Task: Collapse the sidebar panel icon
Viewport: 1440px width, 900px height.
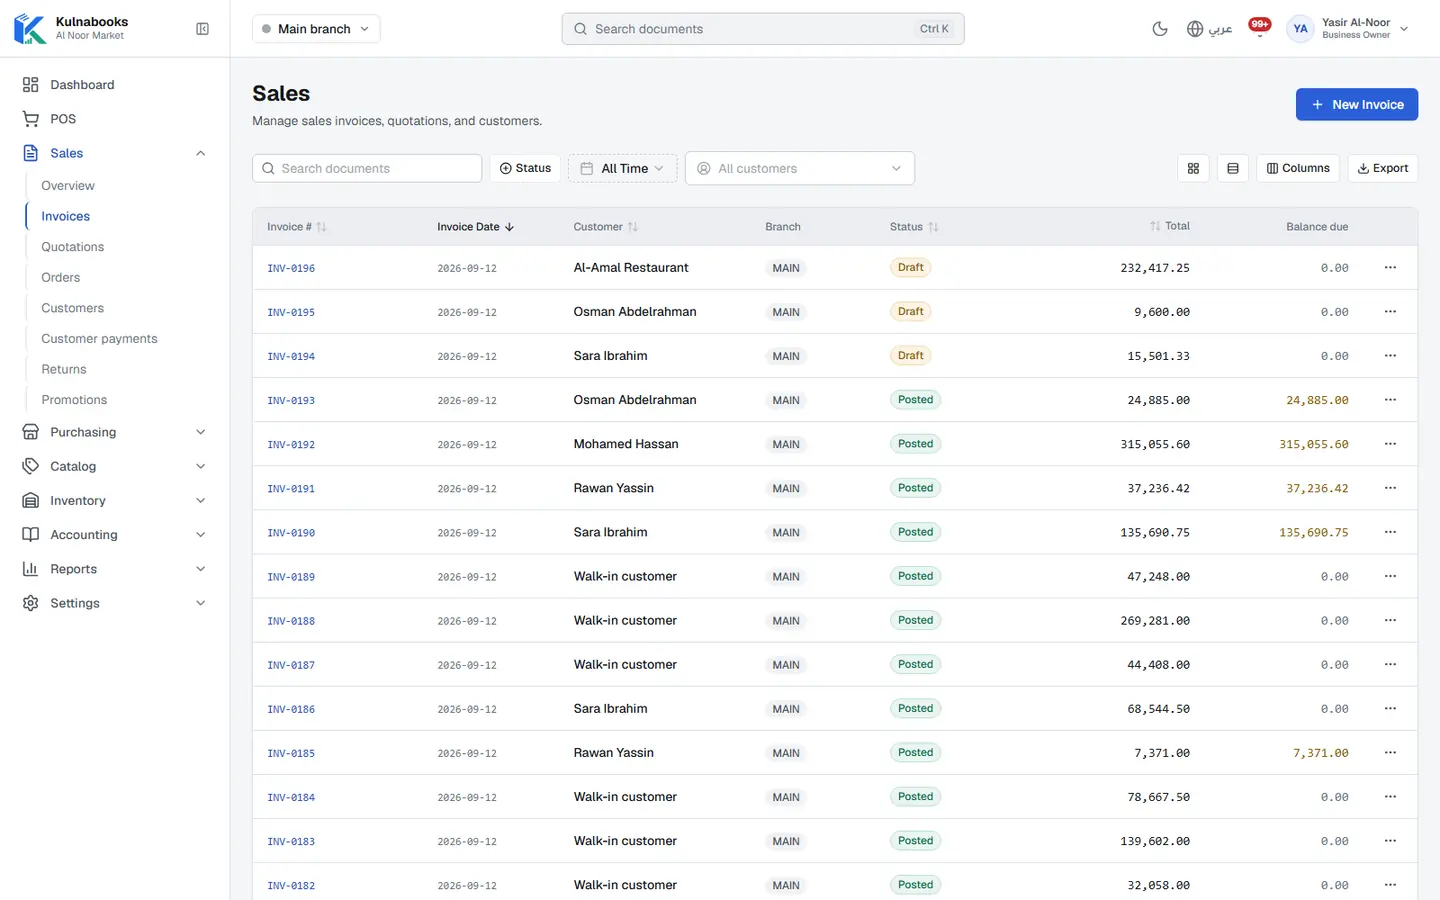Action: (x=202, y=29)
